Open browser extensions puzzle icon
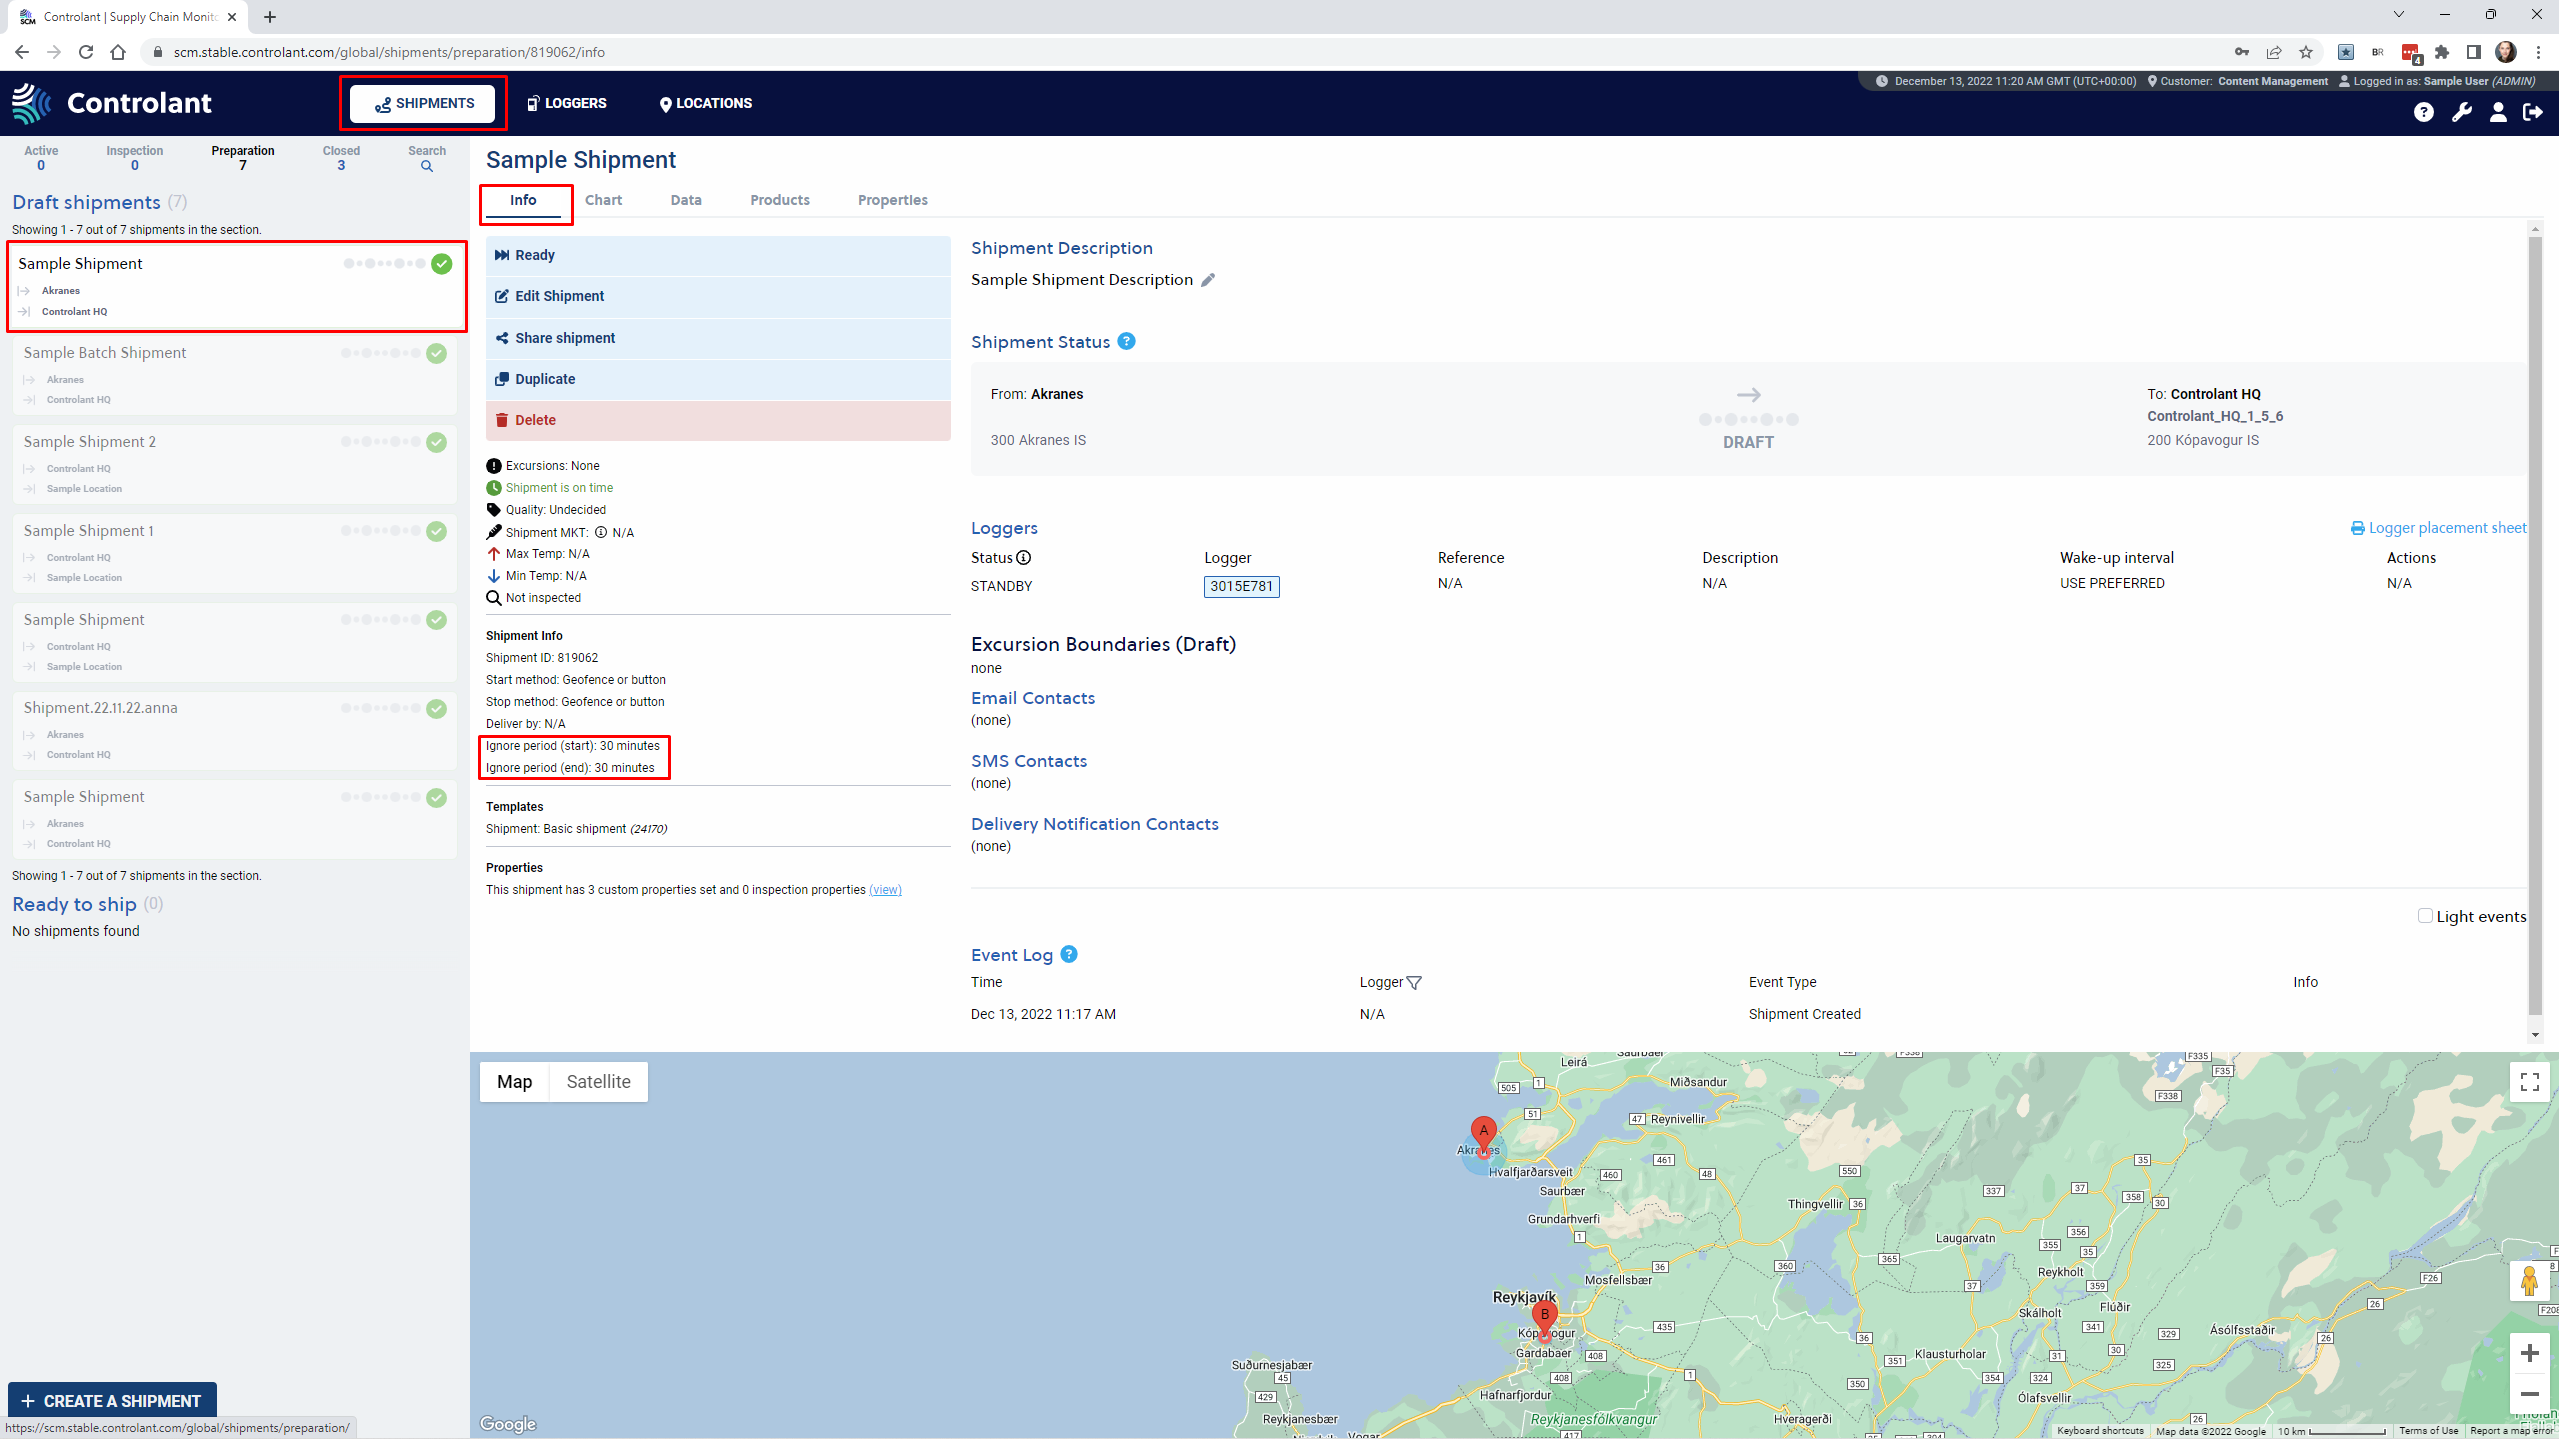The image size is (2559, 1439). point(2442,52)
